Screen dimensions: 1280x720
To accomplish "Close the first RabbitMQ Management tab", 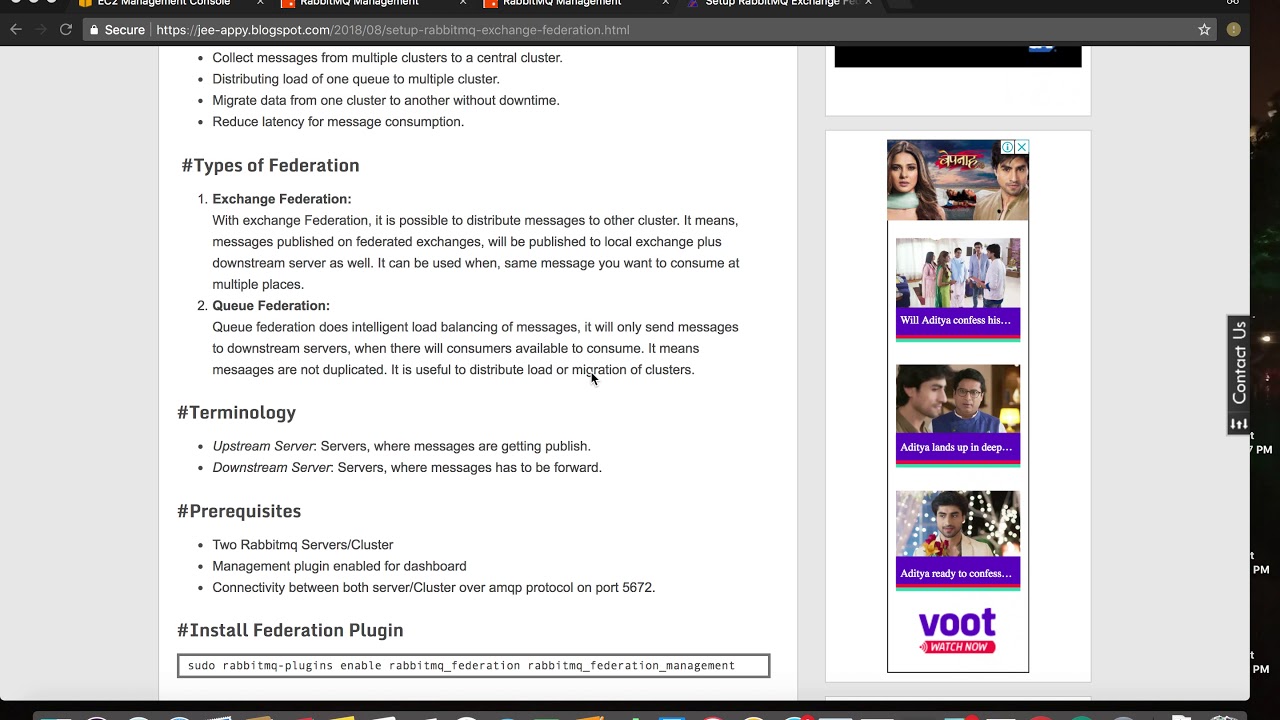I will [463, 3].
